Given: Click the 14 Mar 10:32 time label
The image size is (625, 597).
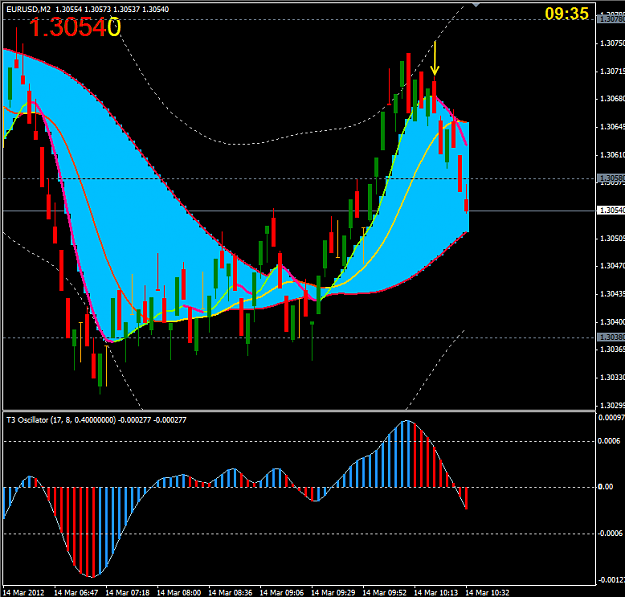Looking at the screenshot, I should pos(487,593).
